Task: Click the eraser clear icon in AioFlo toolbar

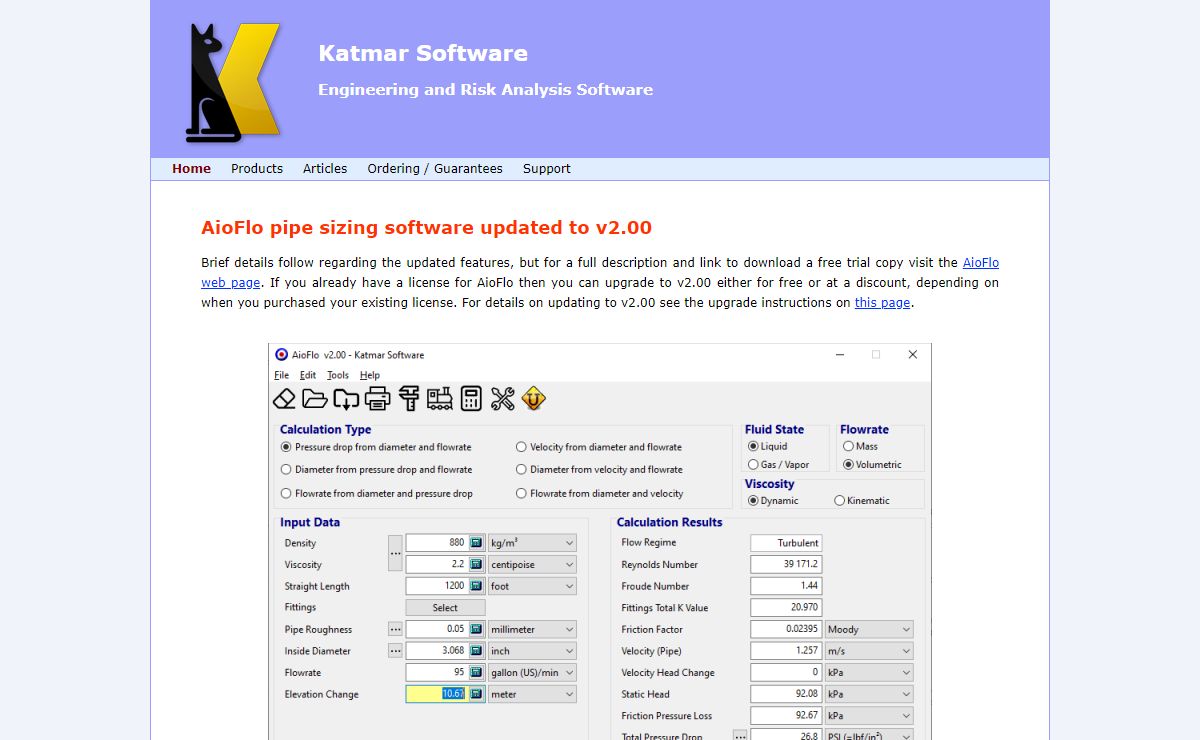Action: (x=284, y=399)
